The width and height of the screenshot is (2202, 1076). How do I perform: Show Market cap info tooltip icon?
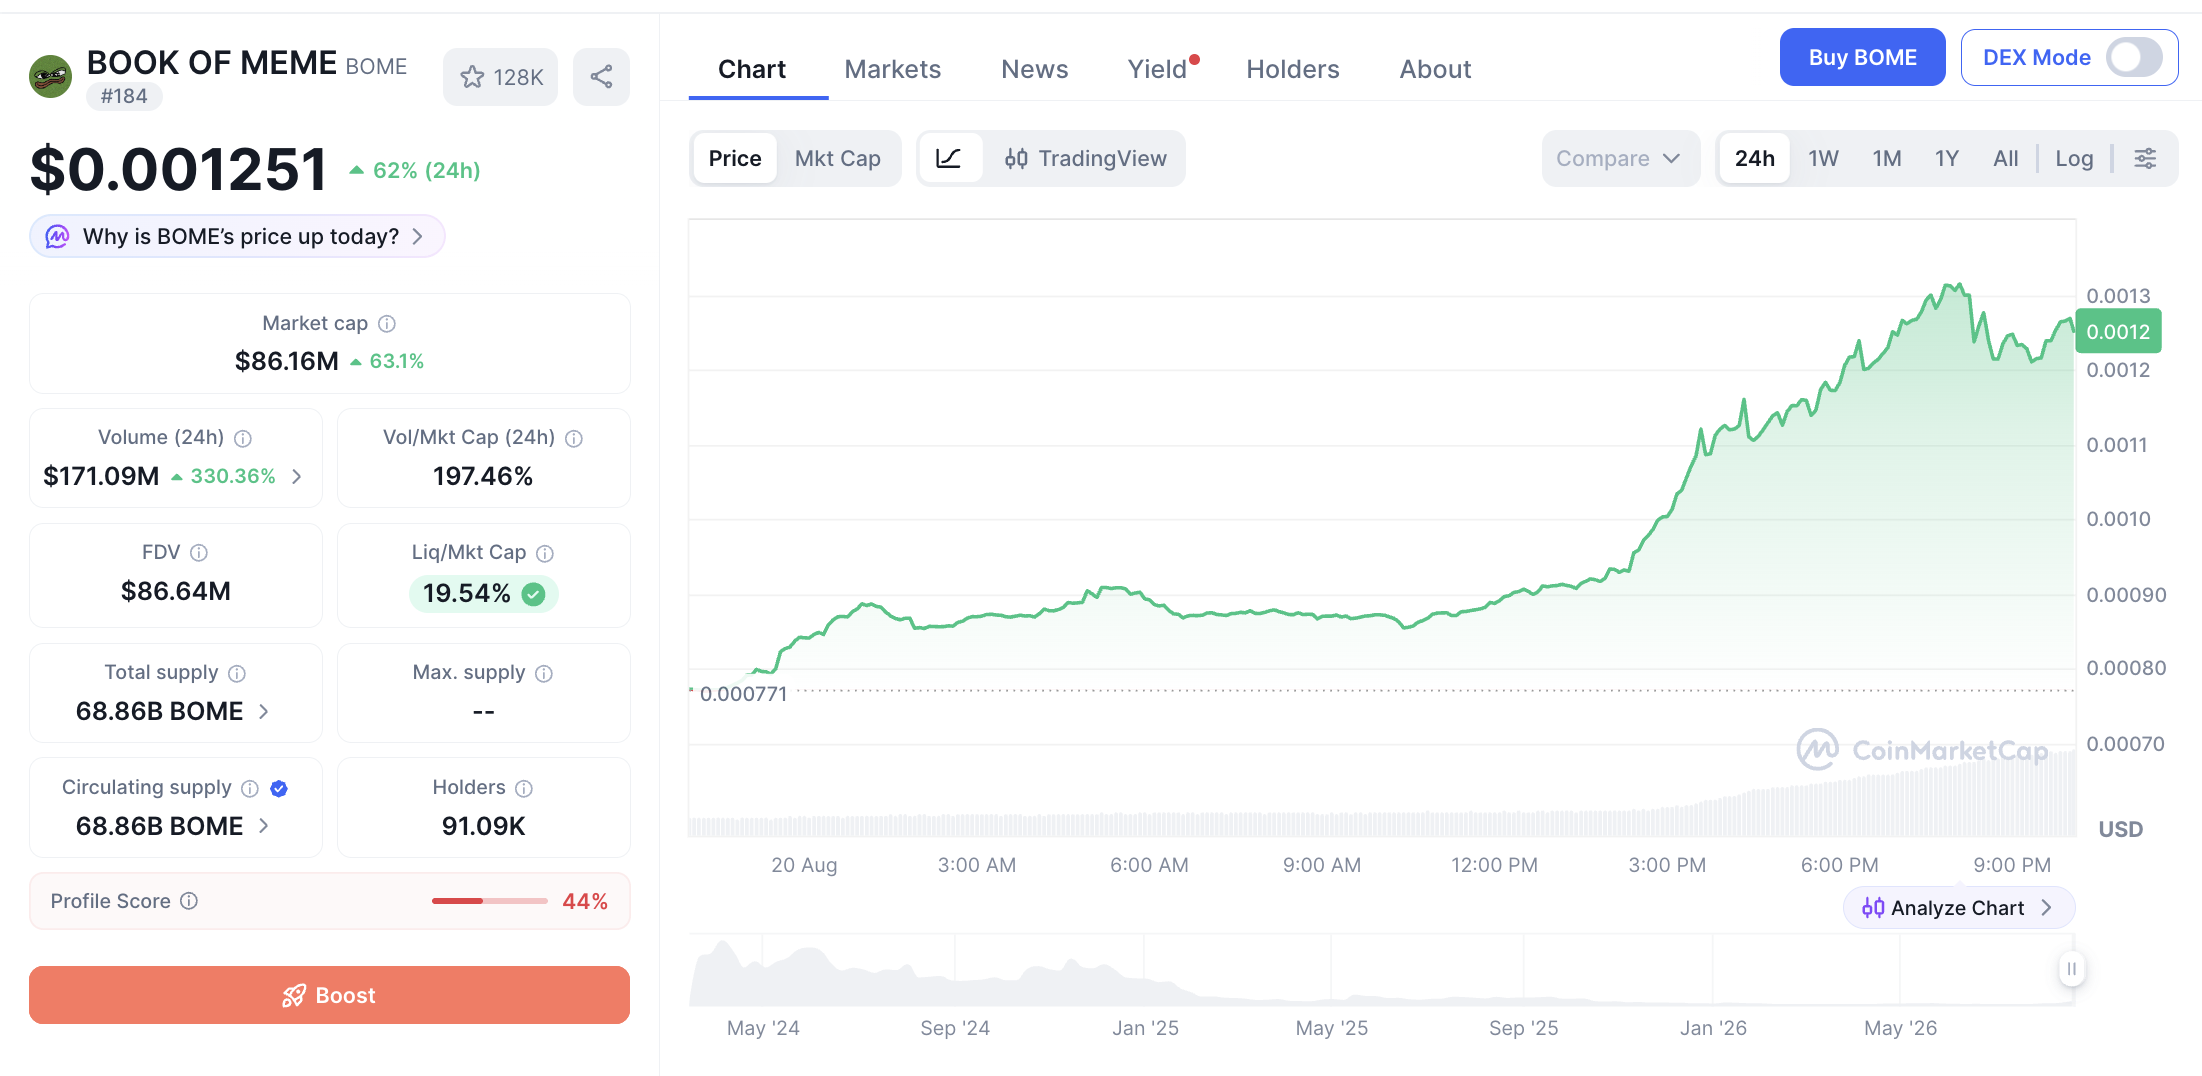click(x=387, y=324)
